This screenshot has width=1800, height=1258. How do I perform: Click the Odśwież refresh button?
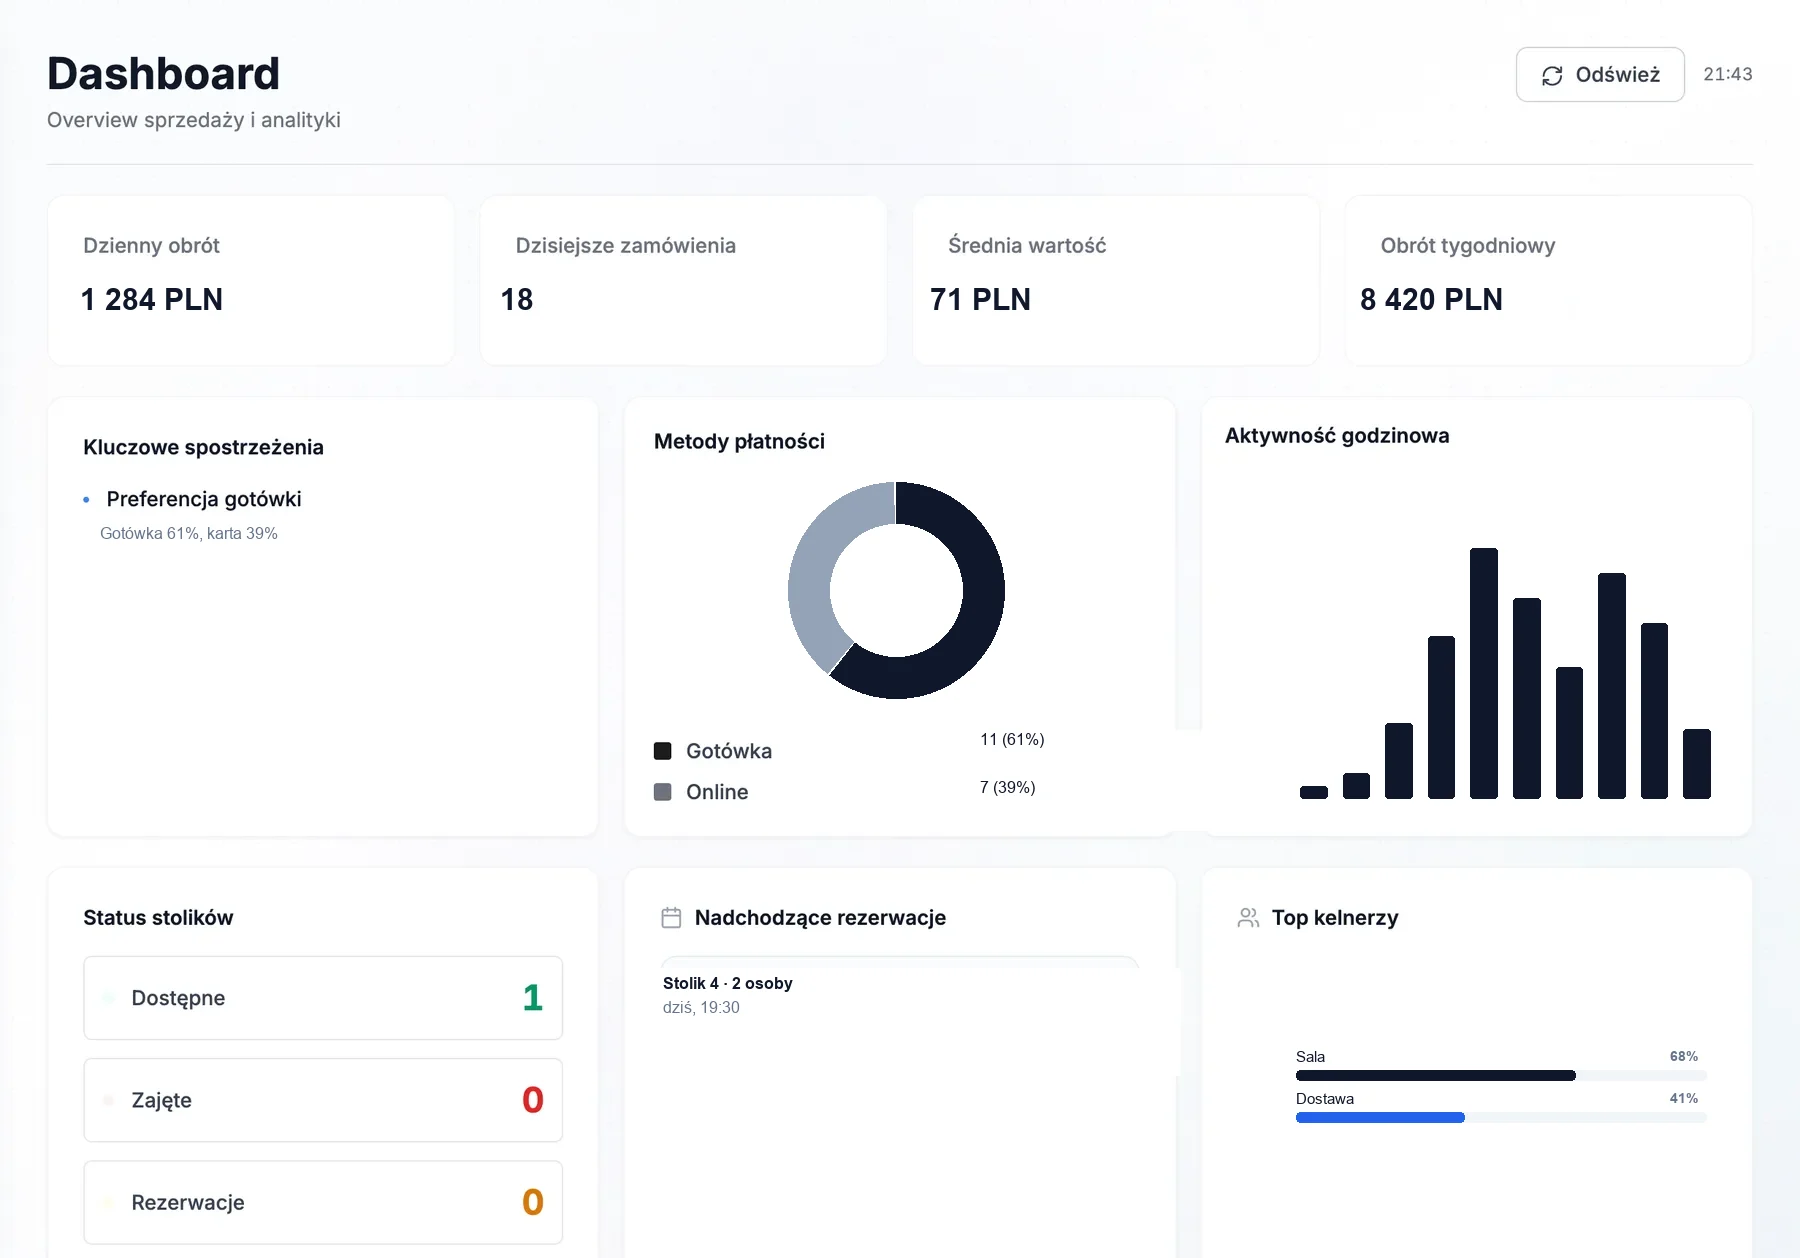tap(1600, 75)
